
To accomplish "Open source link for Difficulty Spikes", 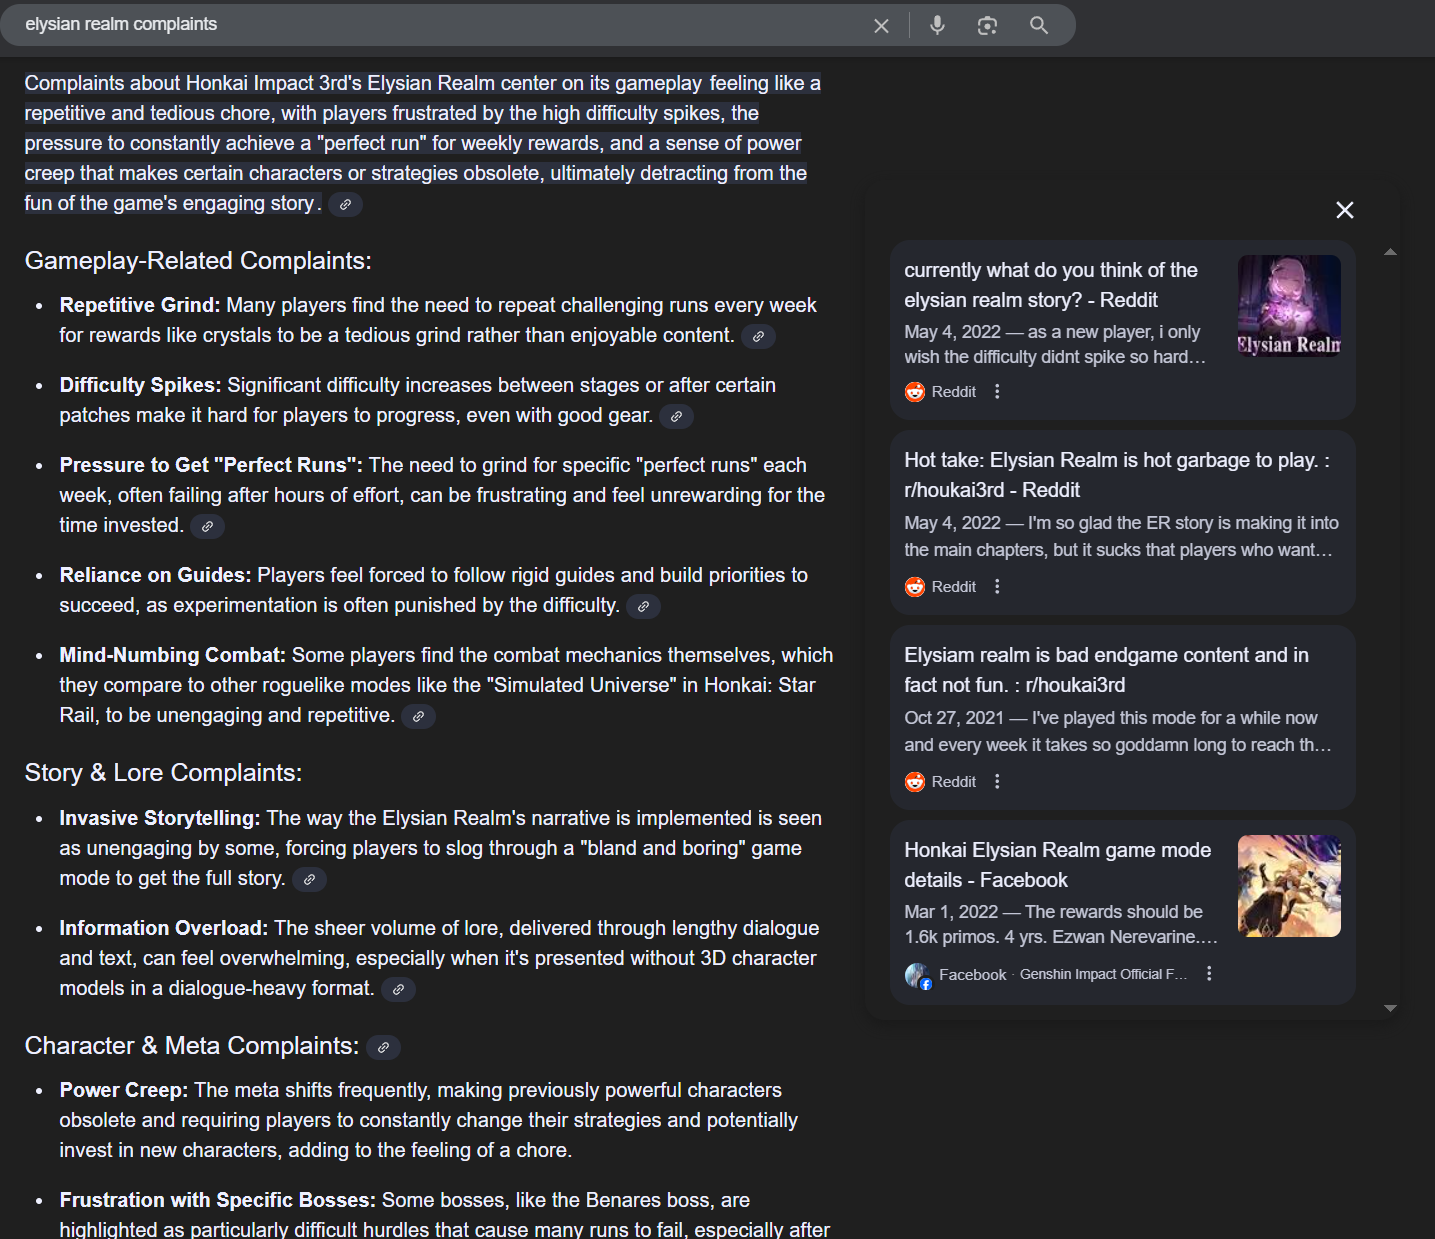I will click(676, 416).
